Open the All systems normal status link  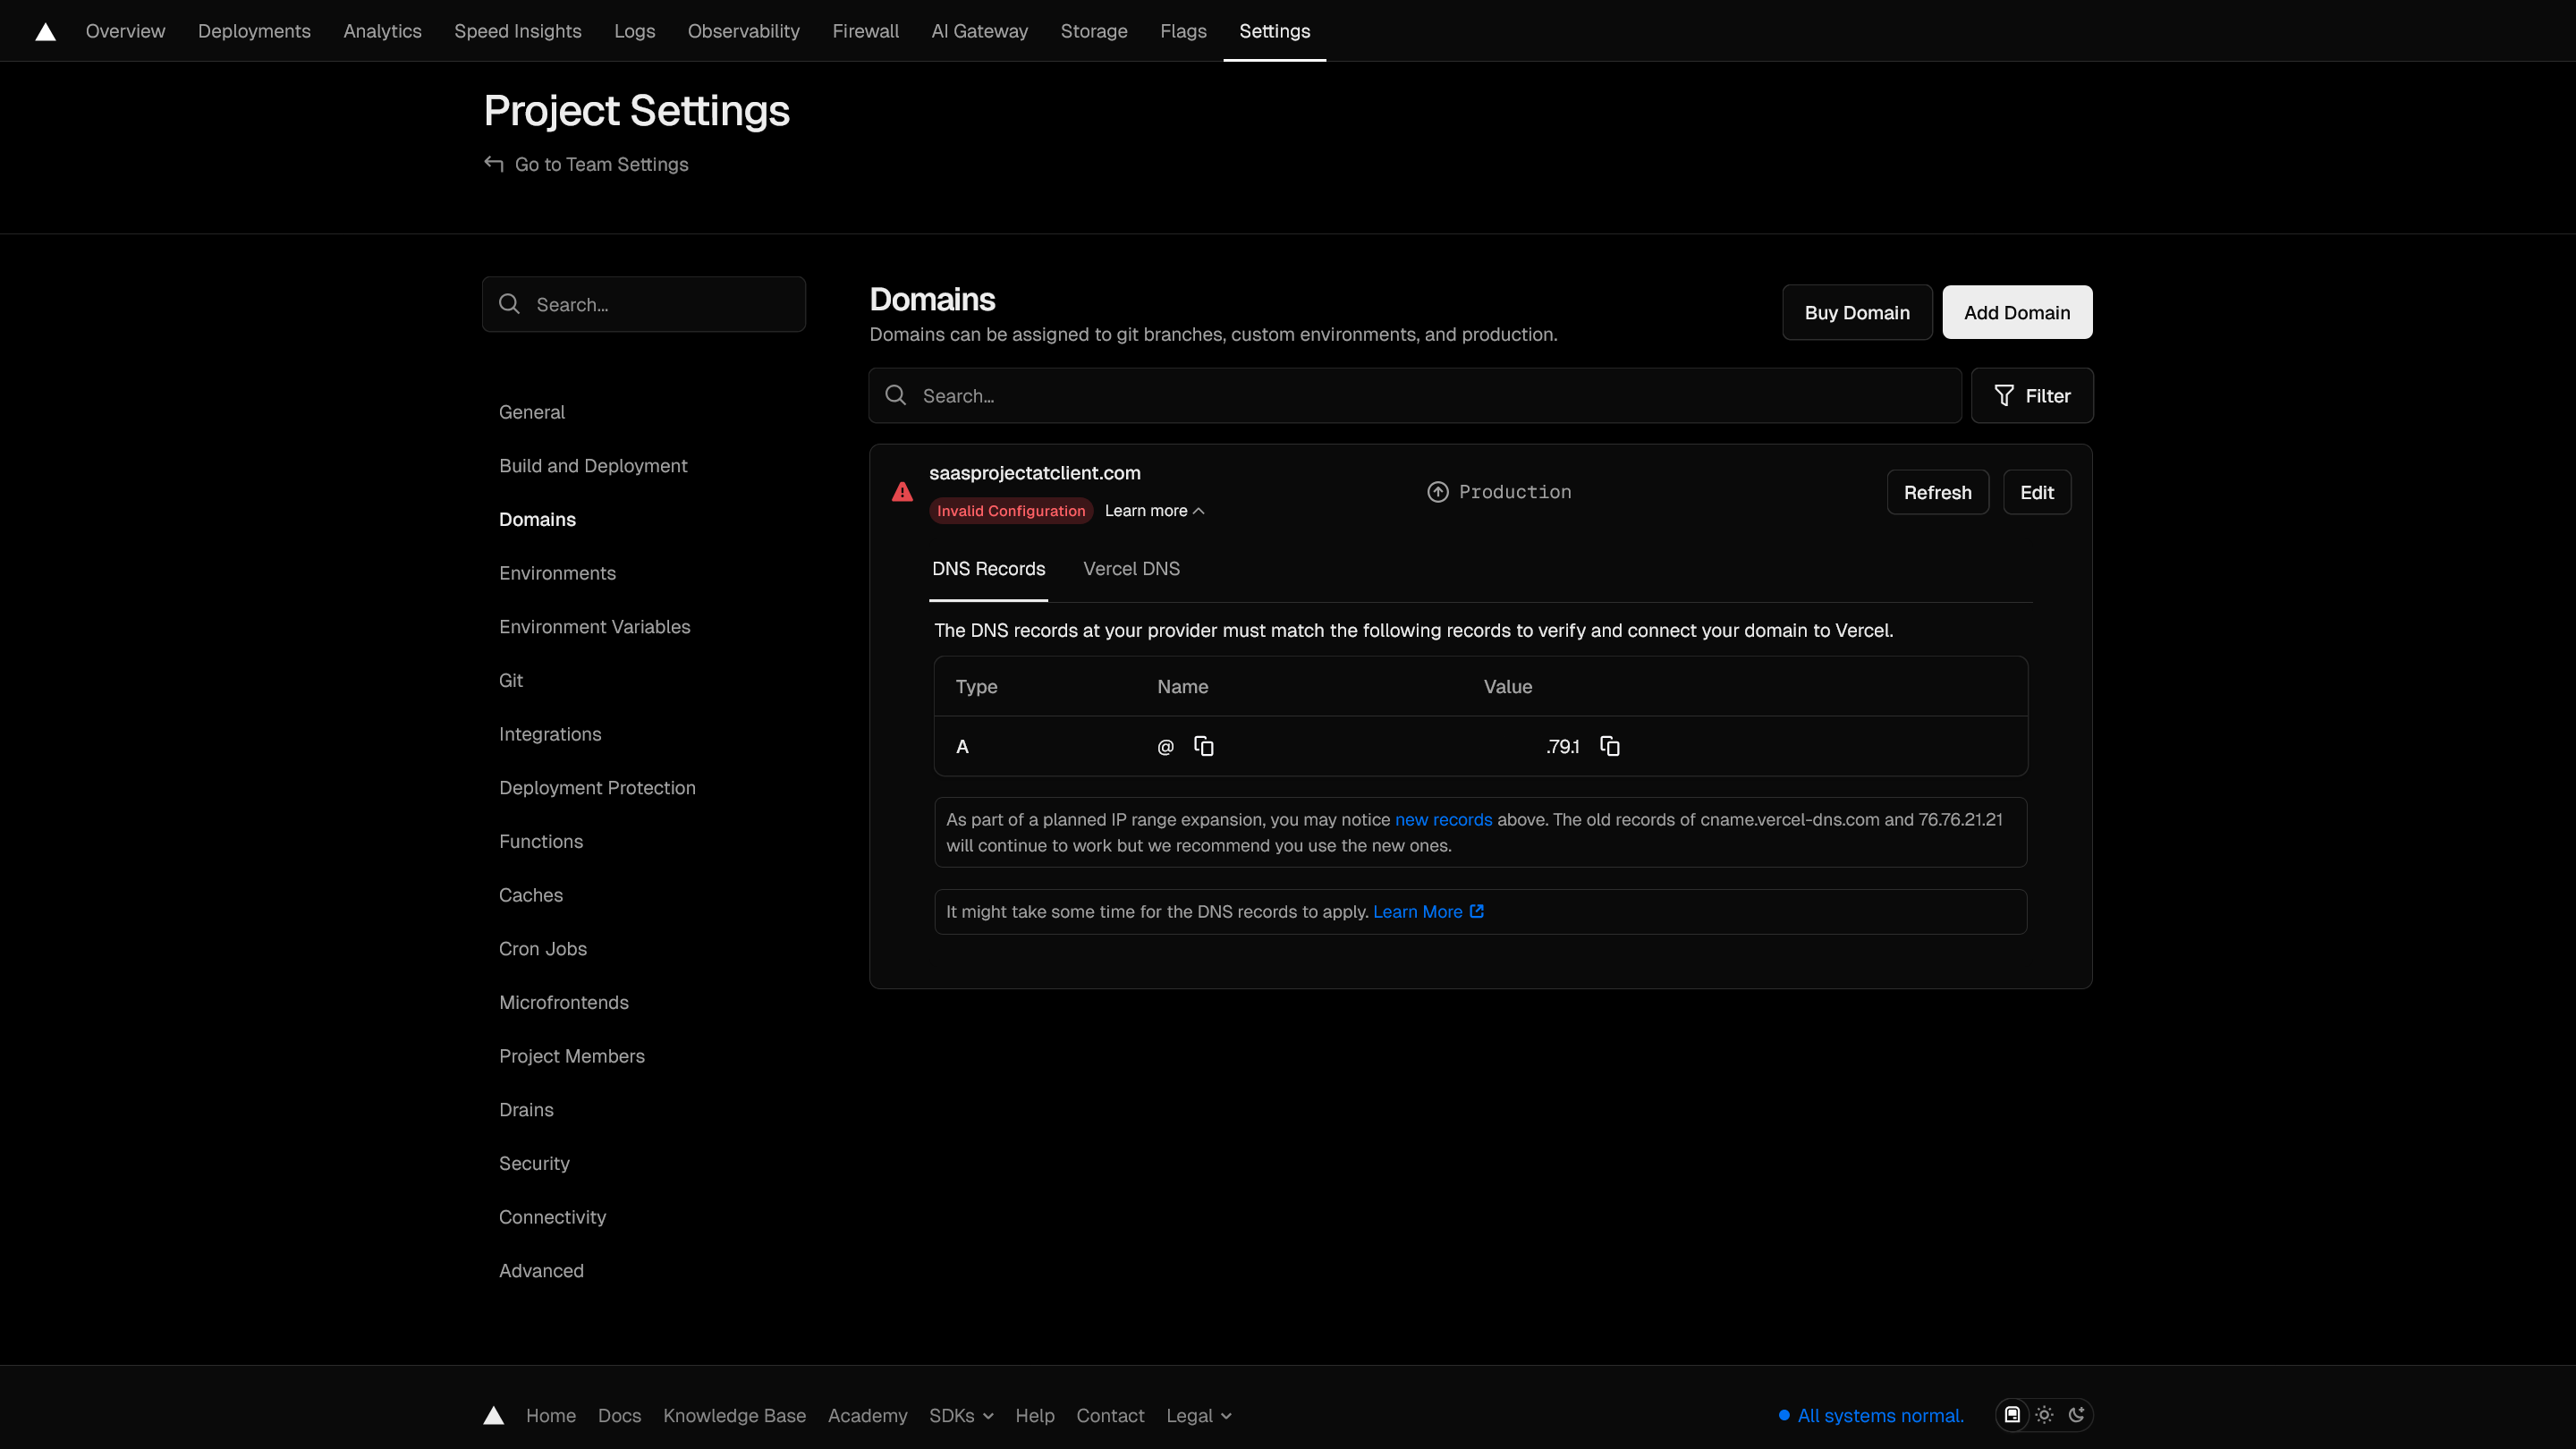click(1871, 1416)
